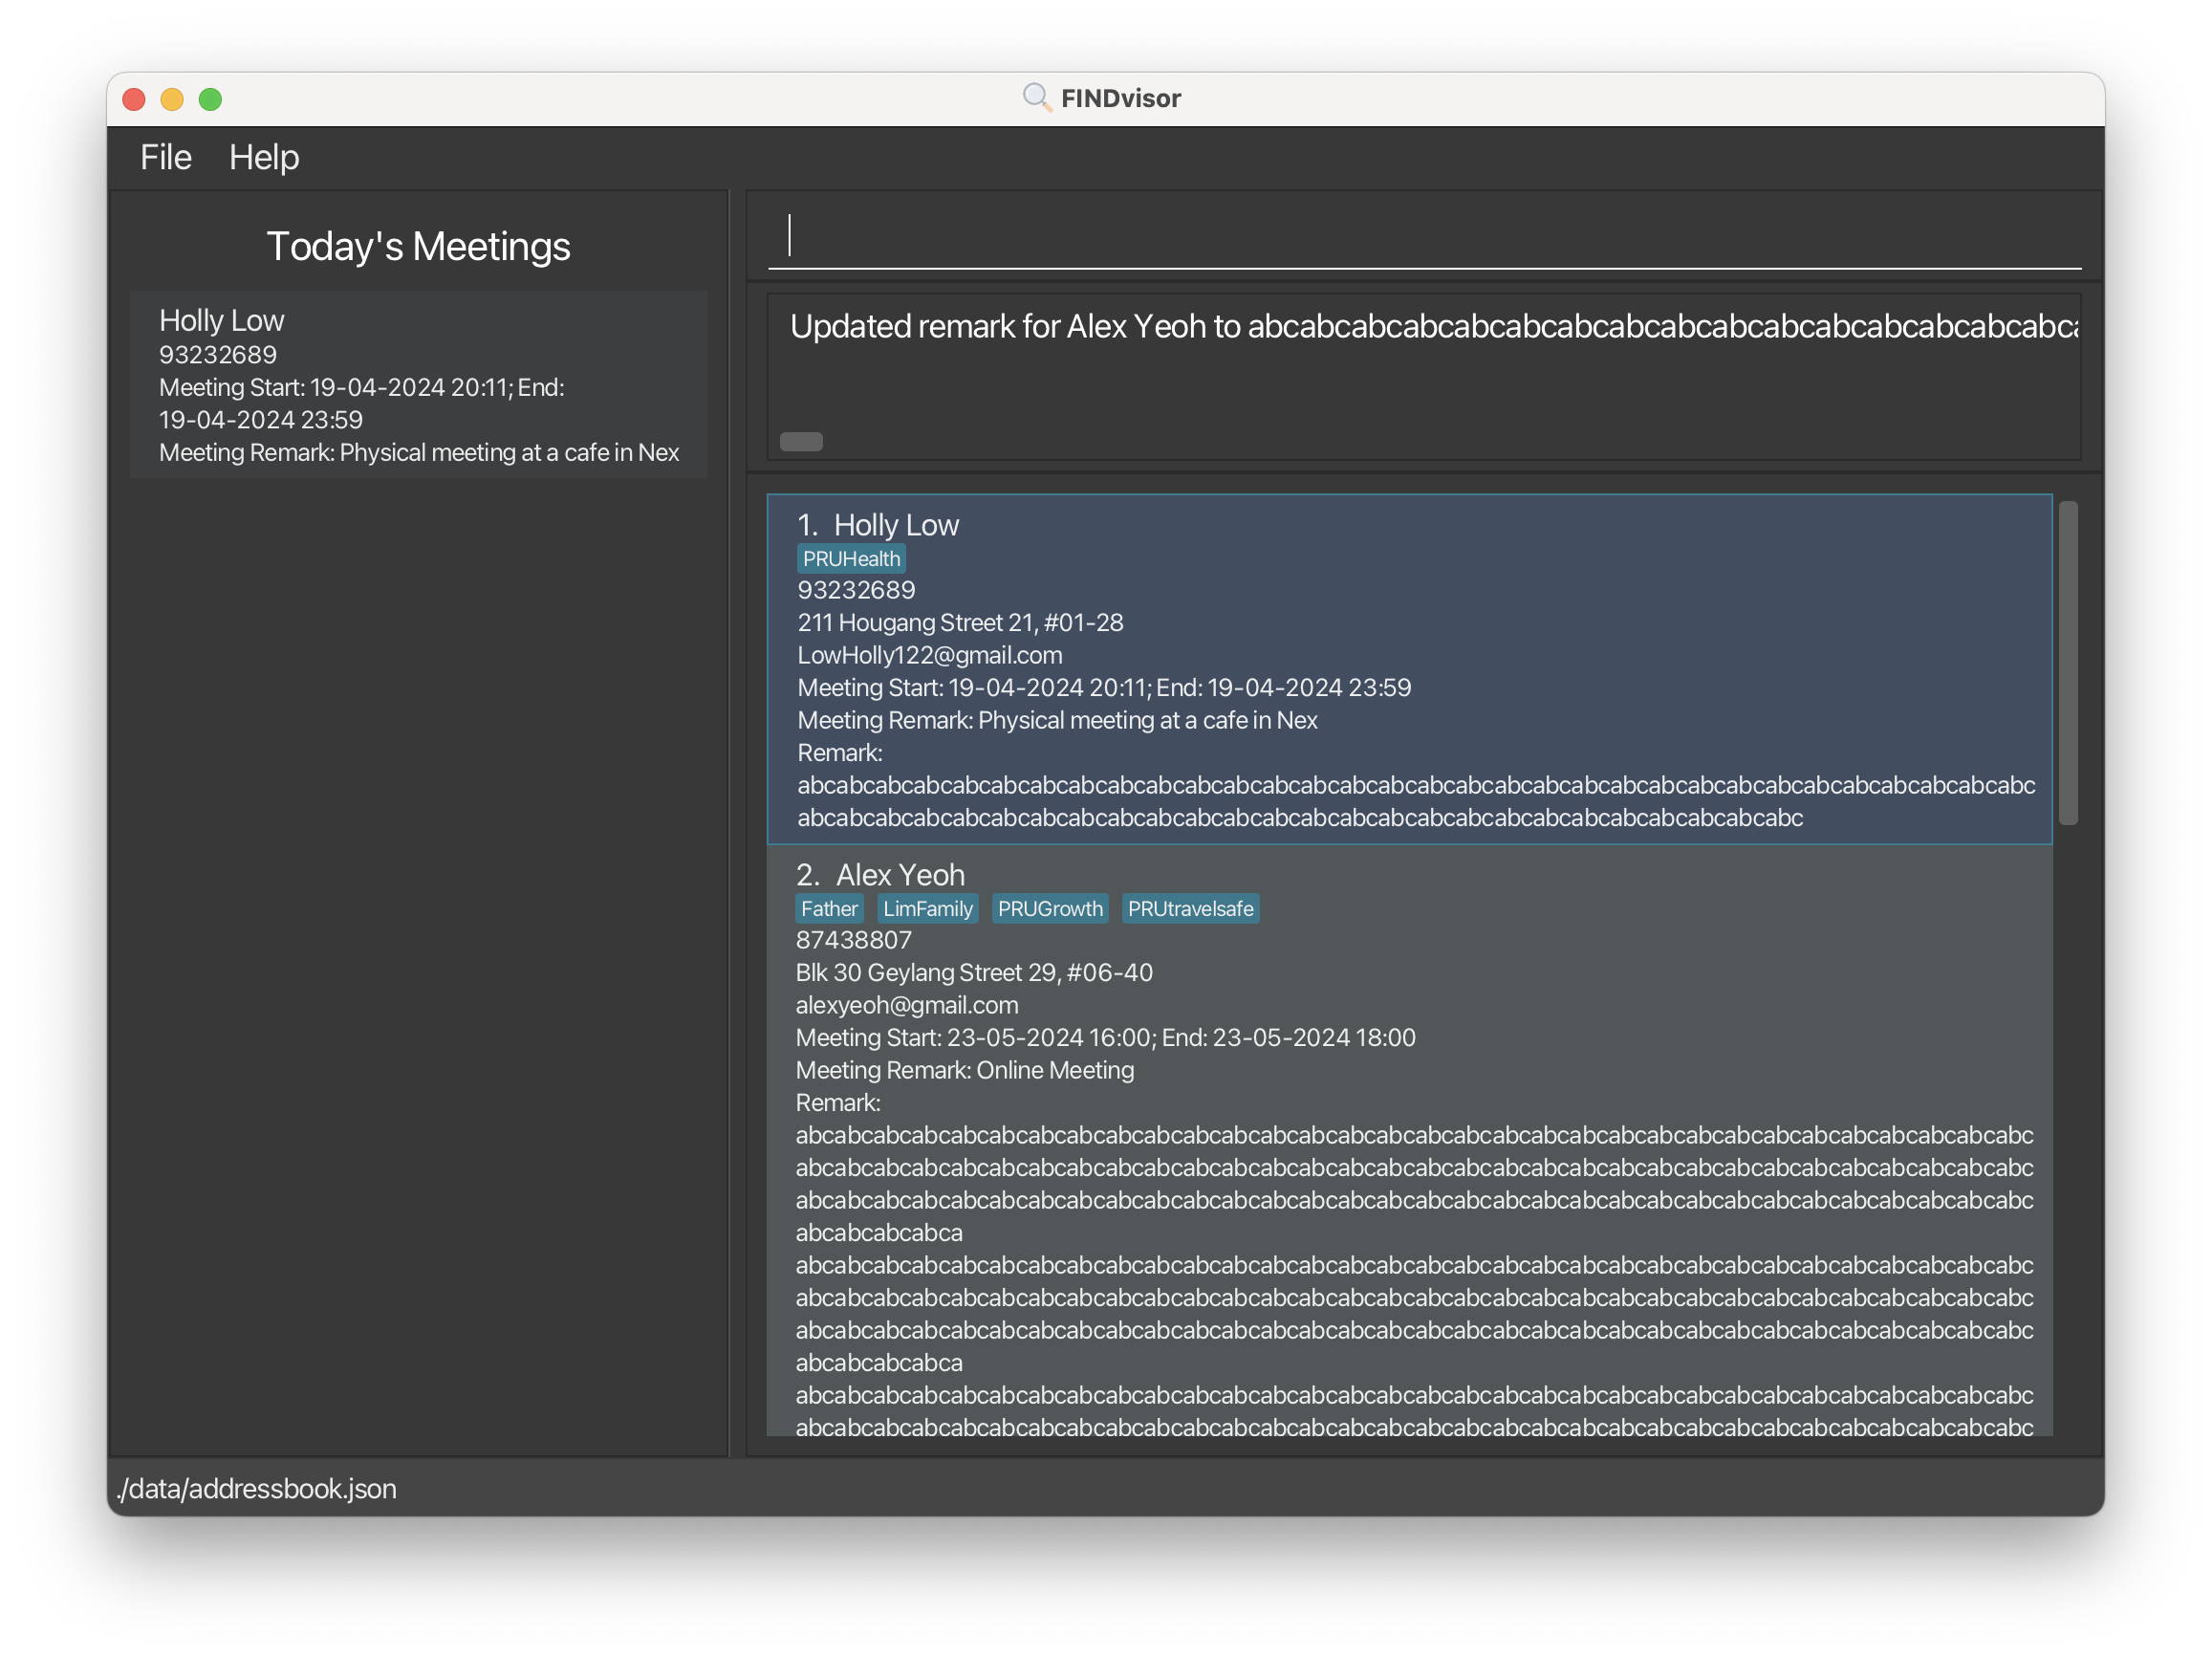Click the PRUGrowth tag
Image resolution: width=2212 pixels, height=1658 pixels.
click(x=1049, y=909)
